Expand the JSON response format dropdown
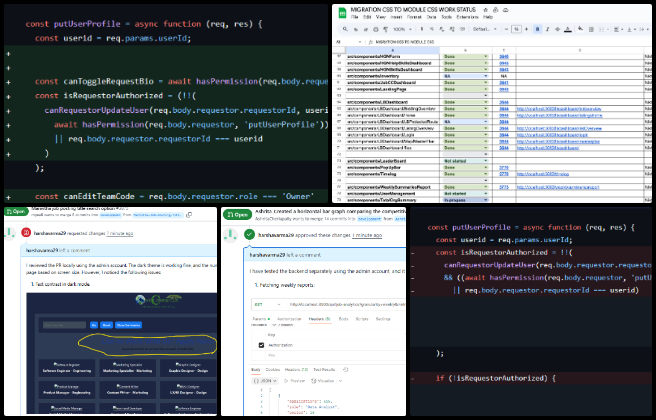 tap(265, 381)
